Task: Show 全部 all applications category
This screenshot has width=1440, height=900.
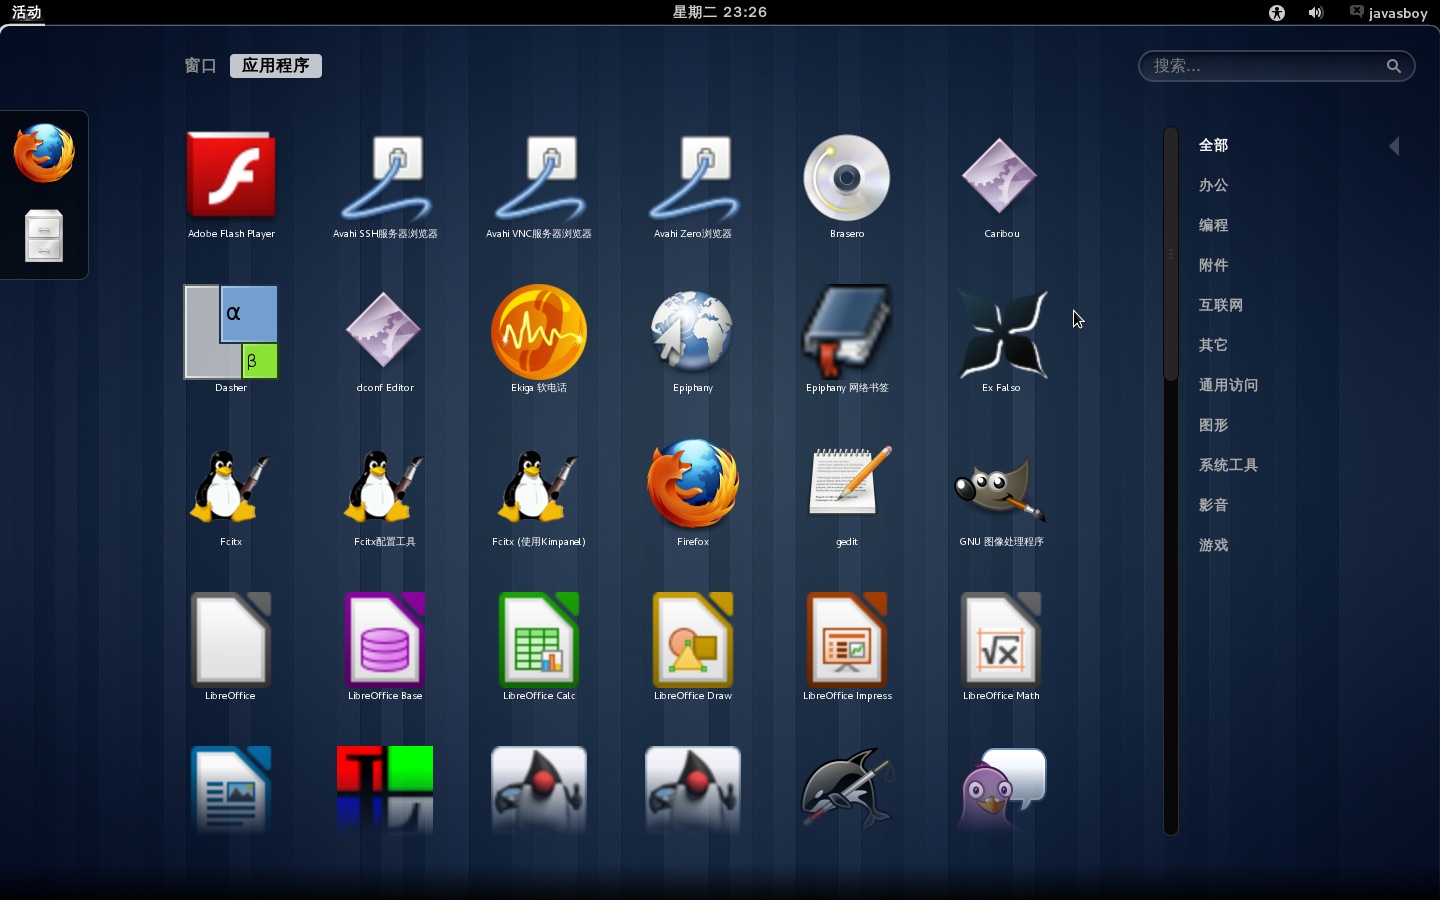Action: 1213,145
